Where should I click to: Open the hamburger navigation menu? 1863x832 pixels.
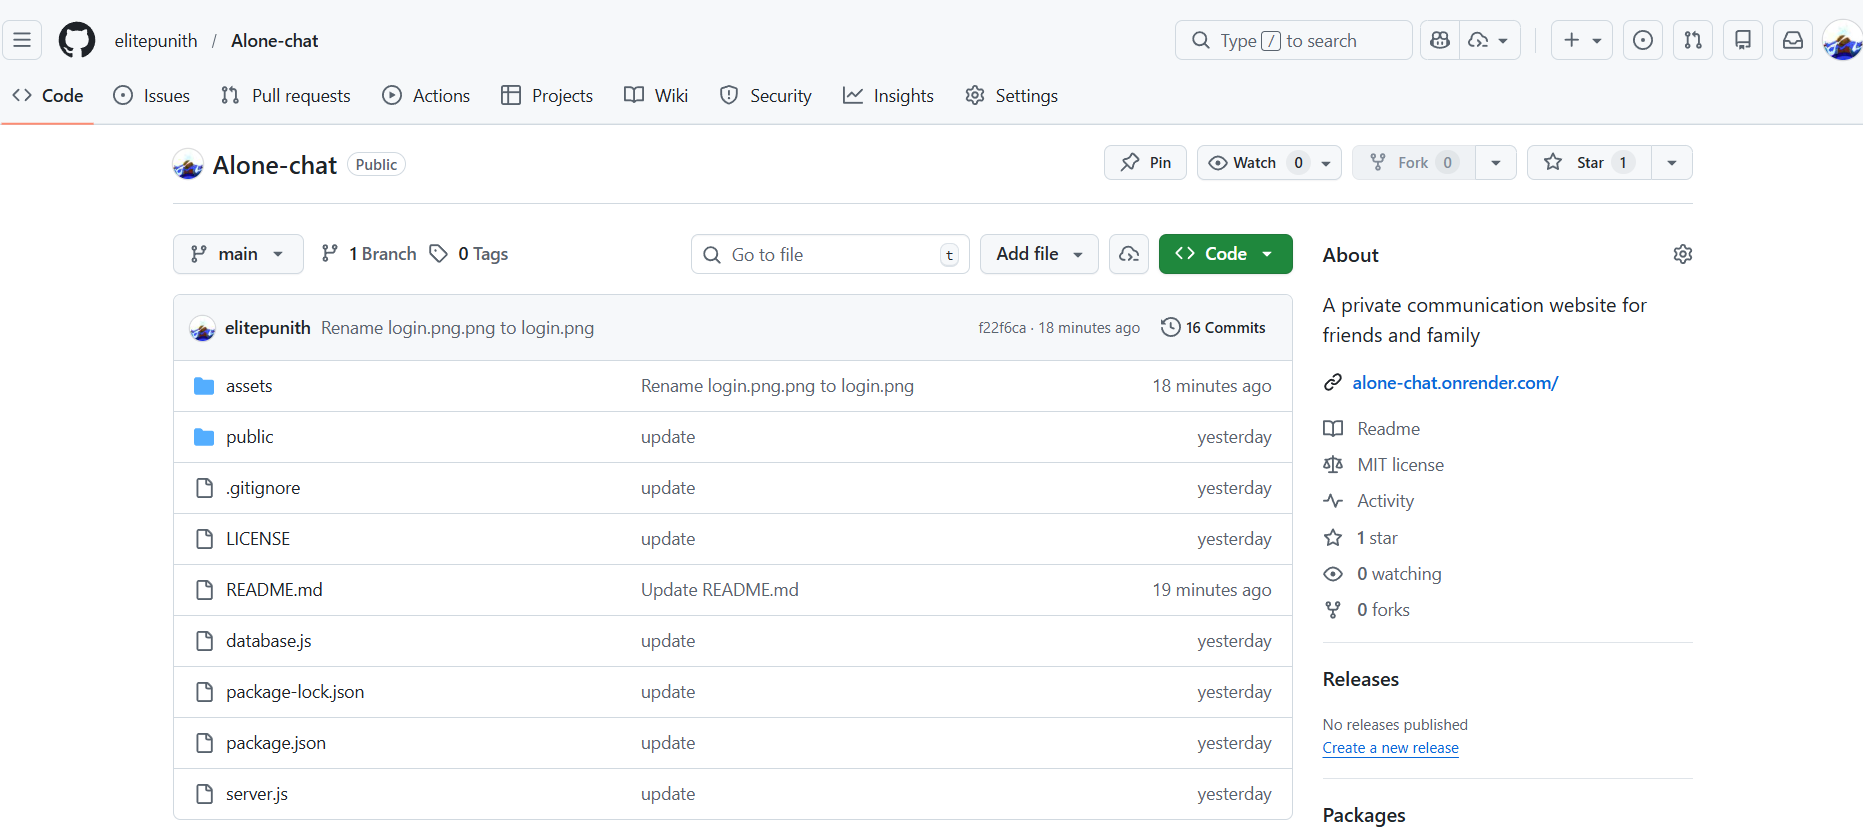tap(22, 41)
